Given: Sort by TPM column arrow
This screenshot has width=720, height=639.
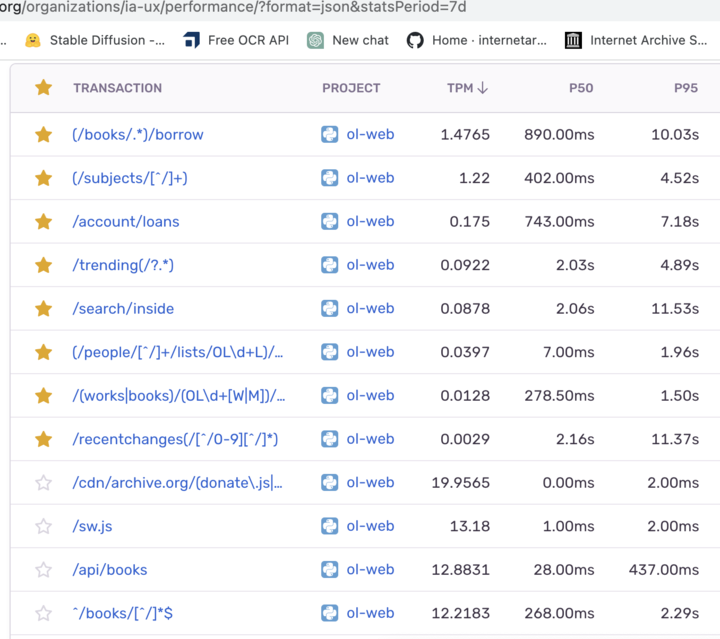Looking at the screenshot, I should coord(483,88).
